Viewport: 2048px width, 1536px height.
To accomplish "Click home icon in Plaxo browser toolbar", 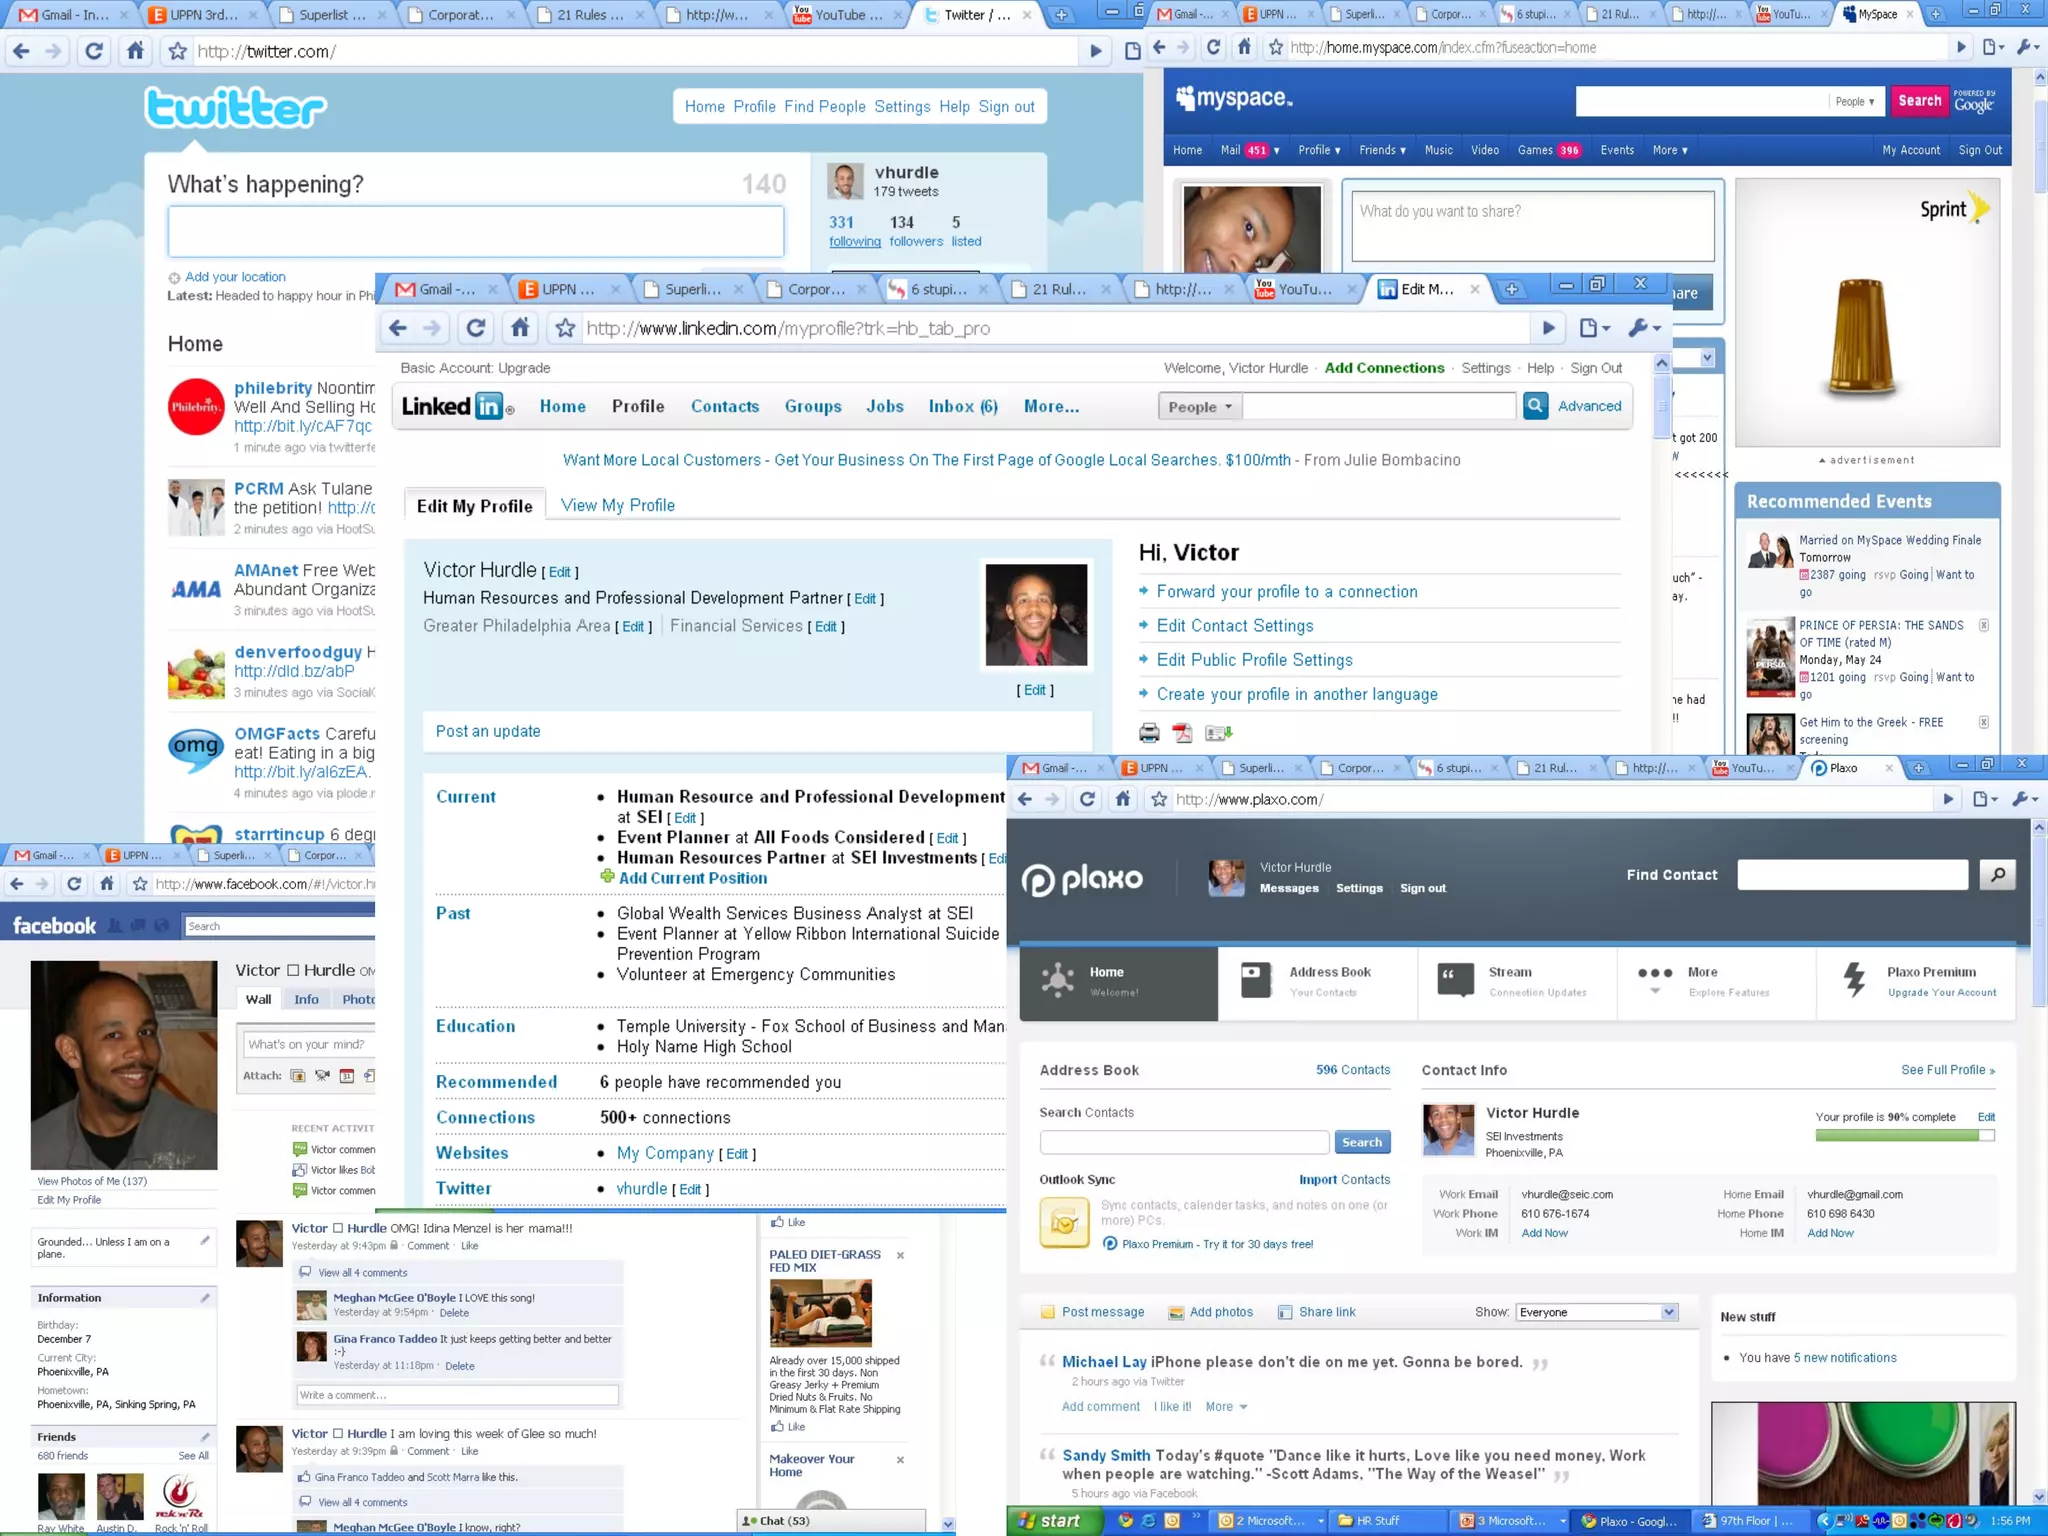I will [x=1123, y=799].
